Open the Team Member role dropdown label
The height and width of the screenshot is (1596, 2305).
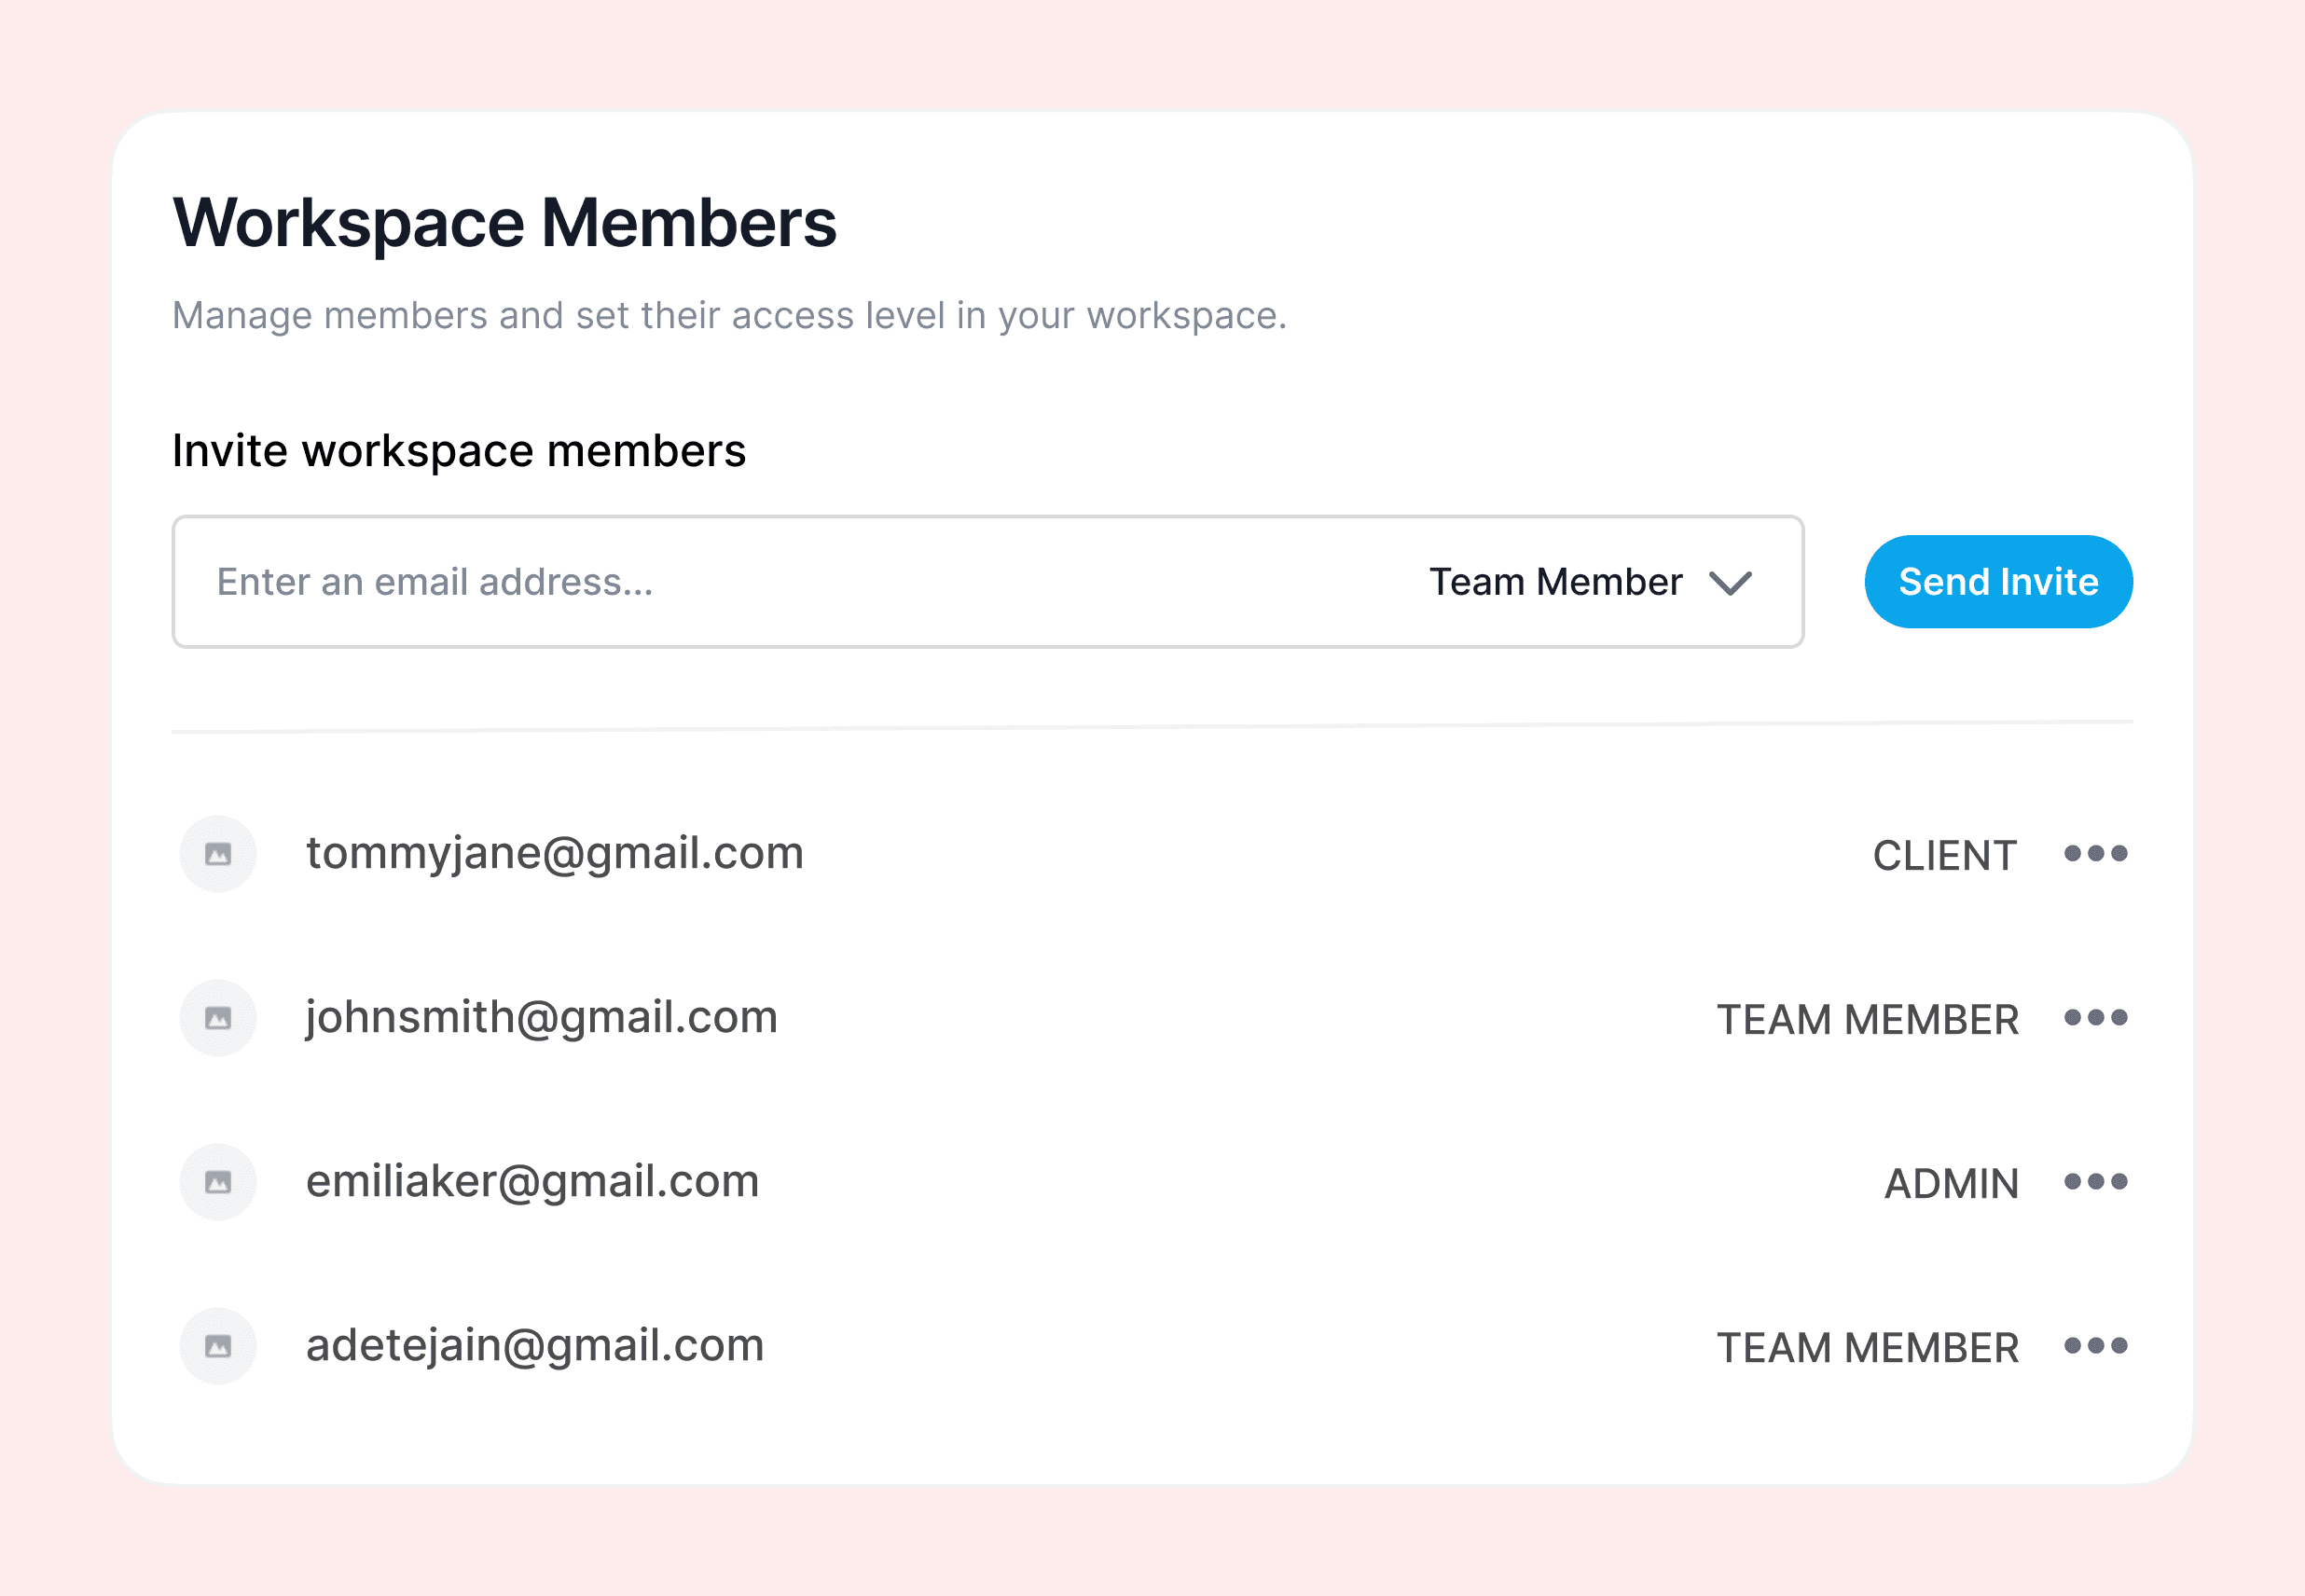(x=1555, y=582)
